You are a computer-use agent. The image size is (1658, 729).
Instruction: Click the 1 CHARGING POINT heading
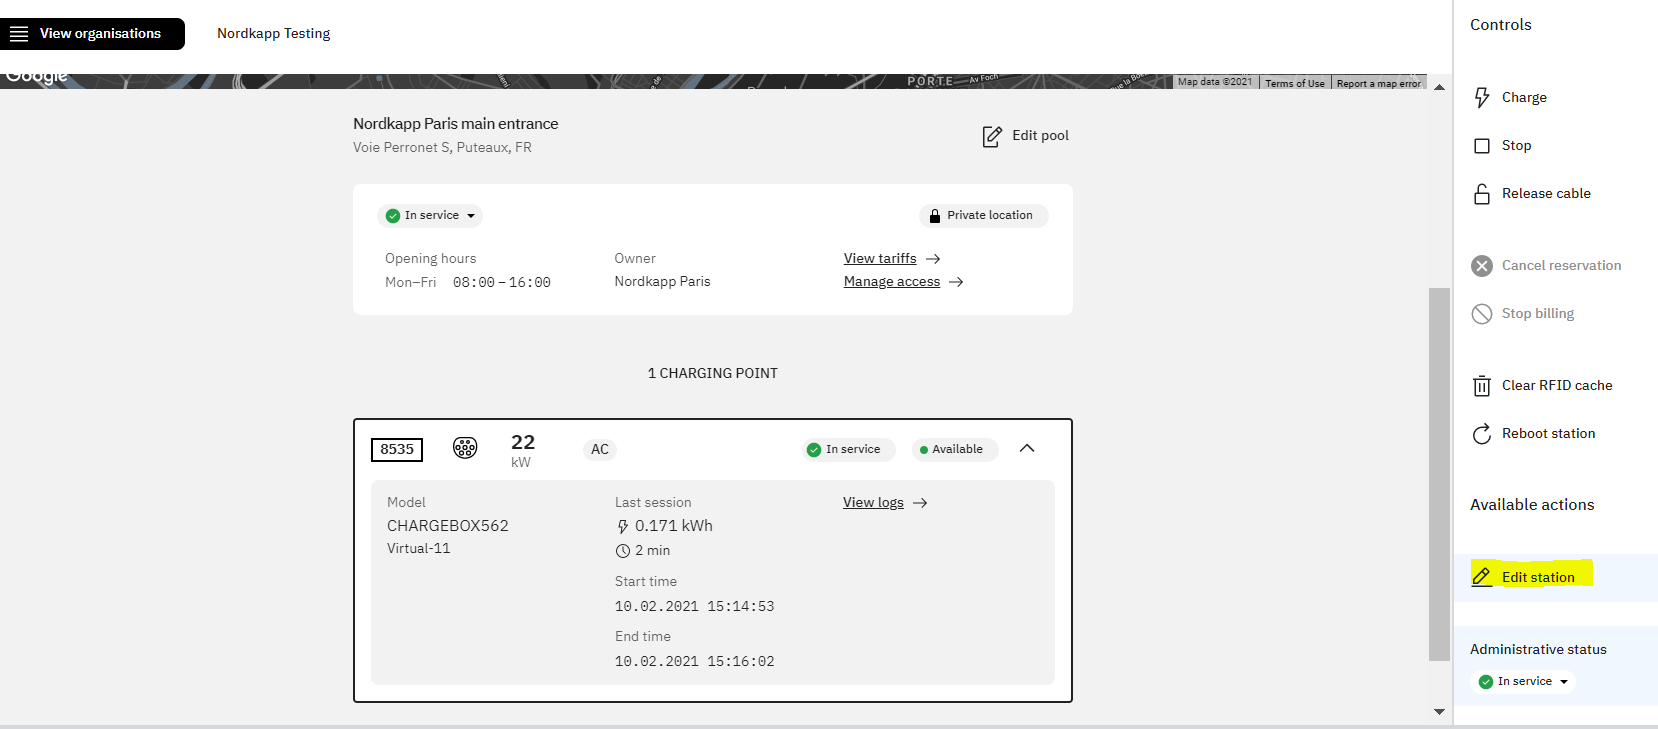coord(712,373)
